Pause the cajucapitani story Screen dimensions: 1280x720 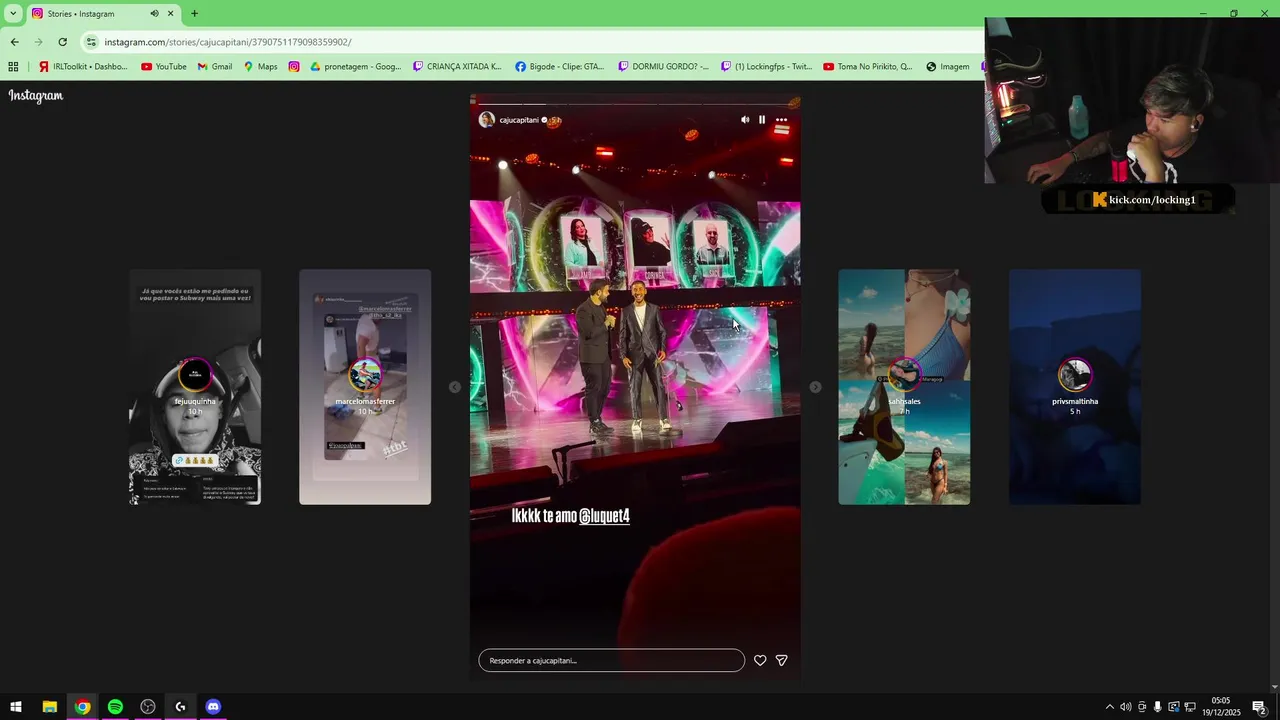[762, 120]
